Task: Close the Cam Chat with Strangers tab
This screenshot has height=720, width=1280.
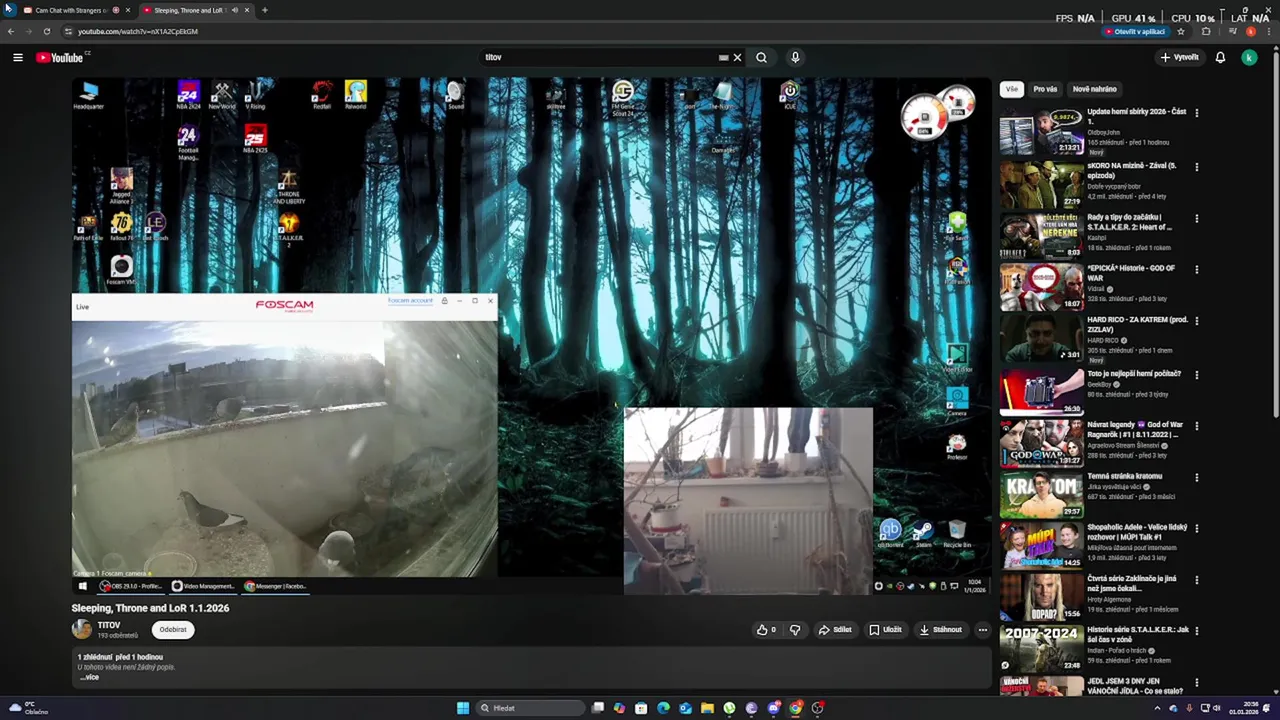Action: (x=127, y=10)
